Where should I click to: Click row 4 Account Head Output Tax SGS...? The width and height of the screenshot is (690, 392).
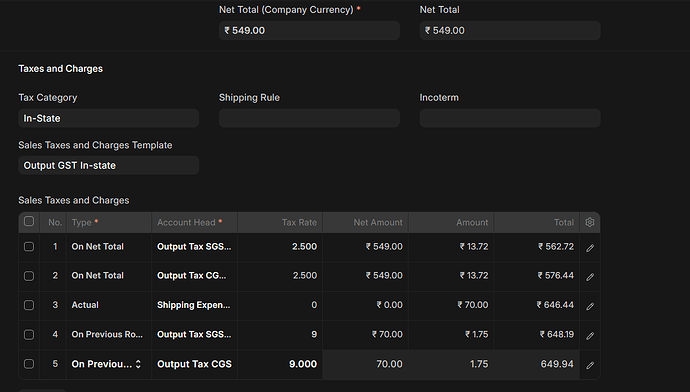point(194,334)
